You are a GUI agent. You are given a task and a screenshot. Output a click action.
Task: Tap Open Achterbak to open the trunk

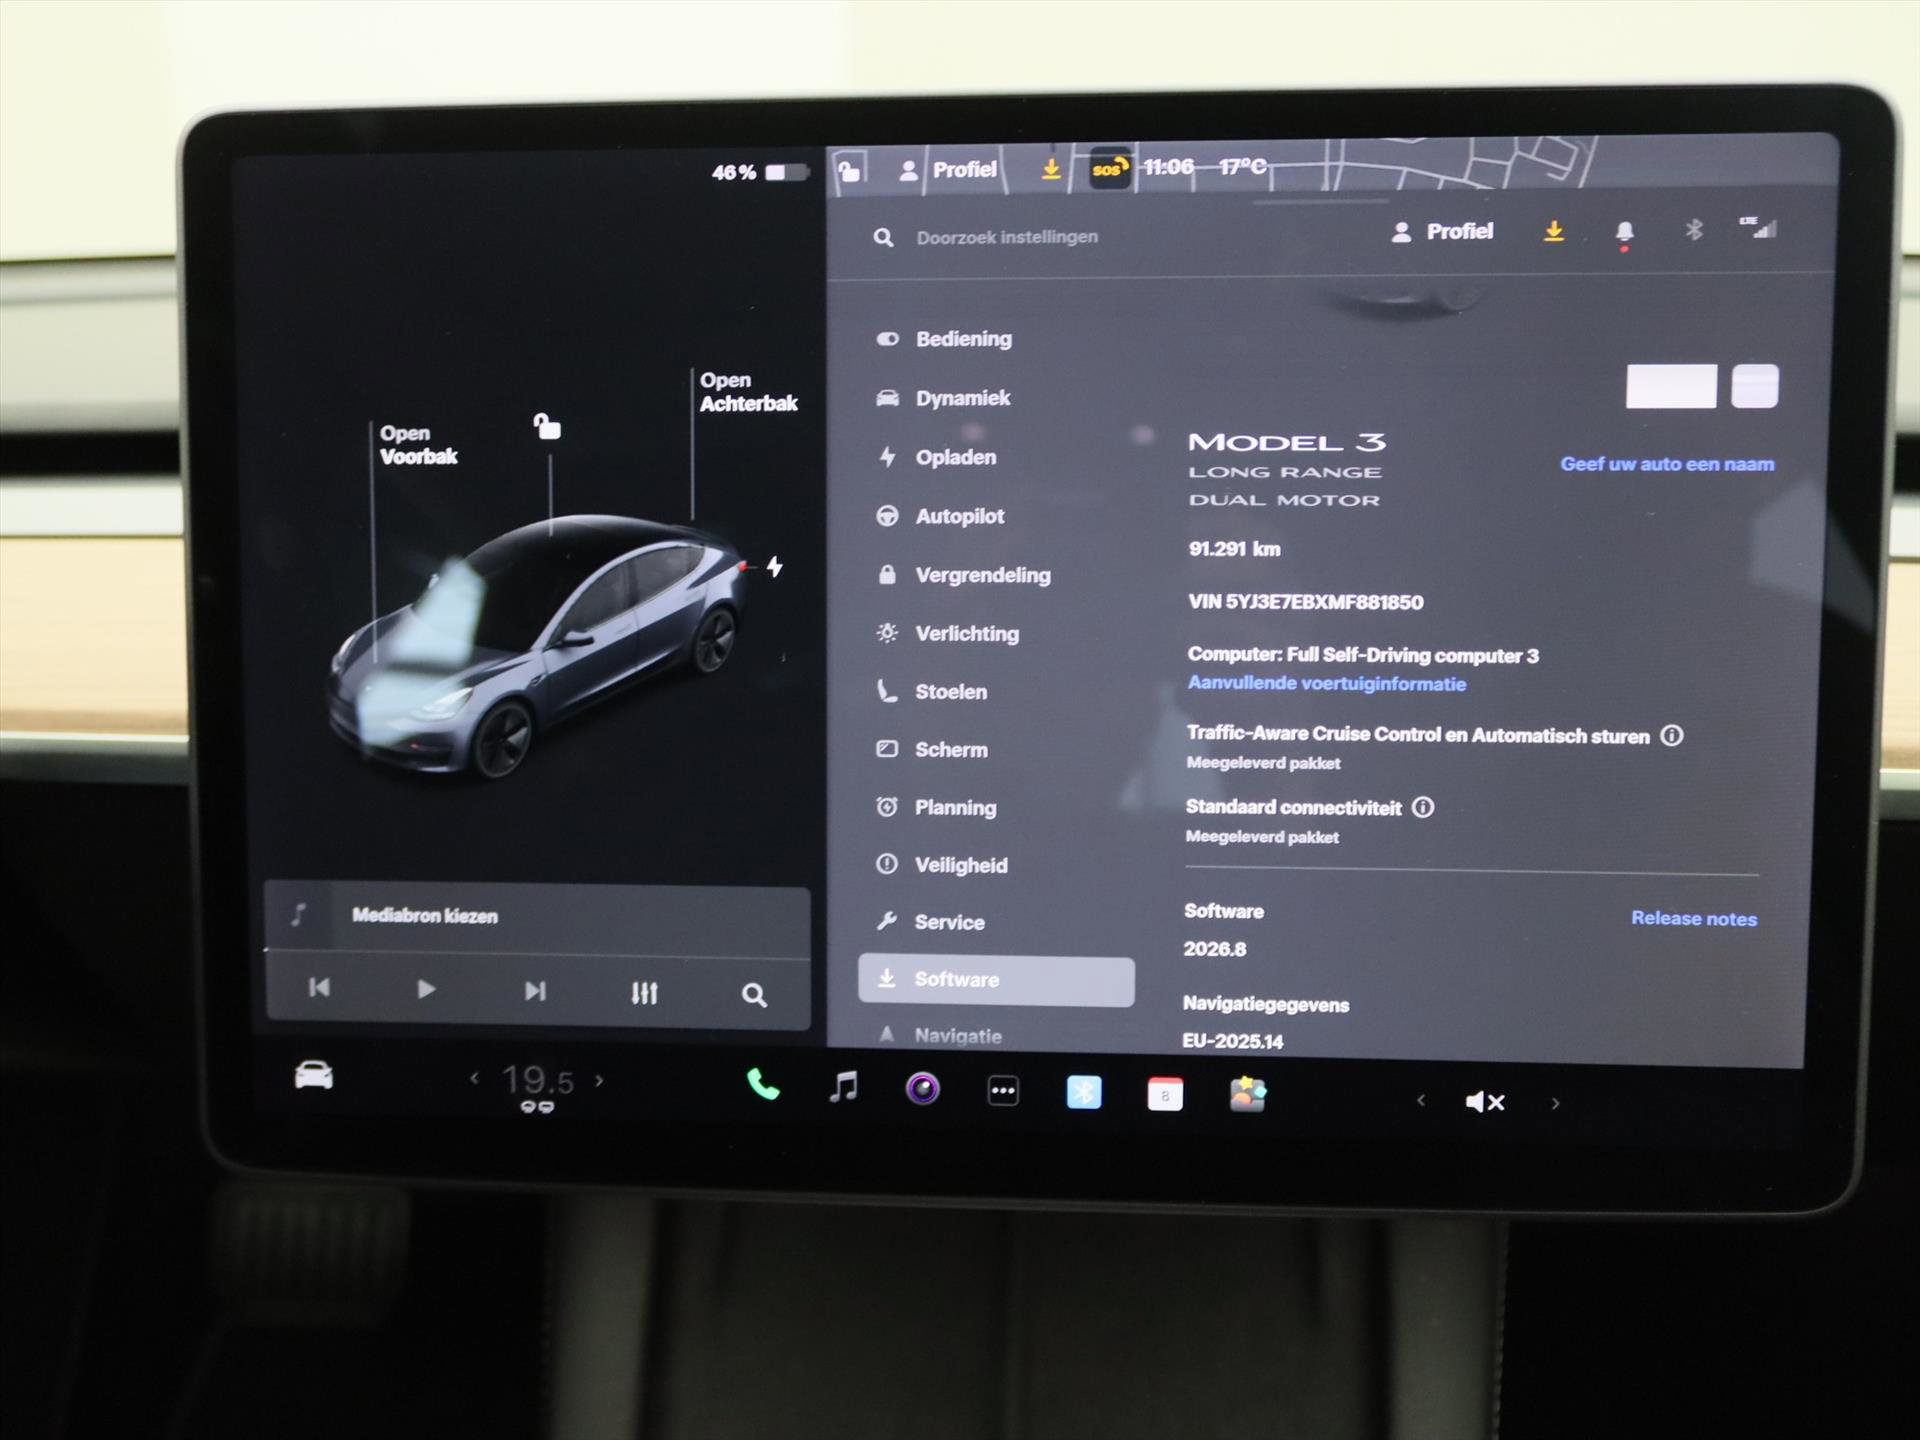point(748,392)
